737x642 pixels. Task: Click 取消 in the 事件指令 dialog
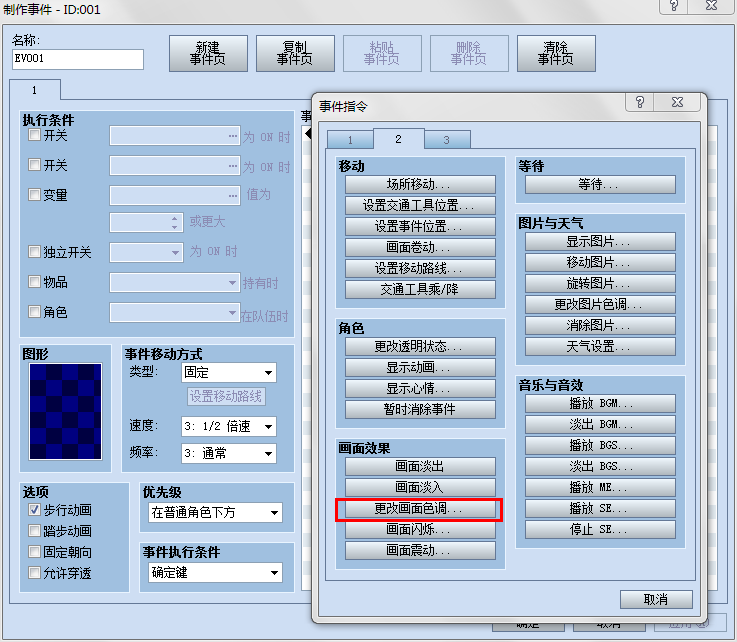coord(656,600)
